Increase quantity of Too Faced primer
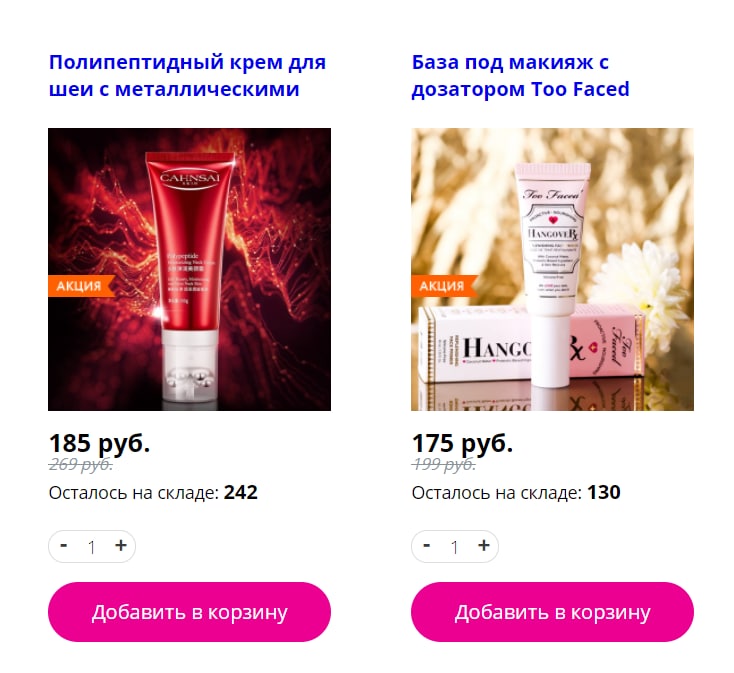 click(484, 546)
